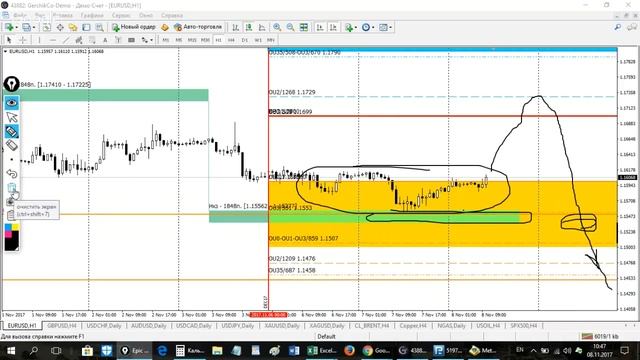Select the Text Label tool
Viewport: 640px width, 360px height.
point(118,40)
